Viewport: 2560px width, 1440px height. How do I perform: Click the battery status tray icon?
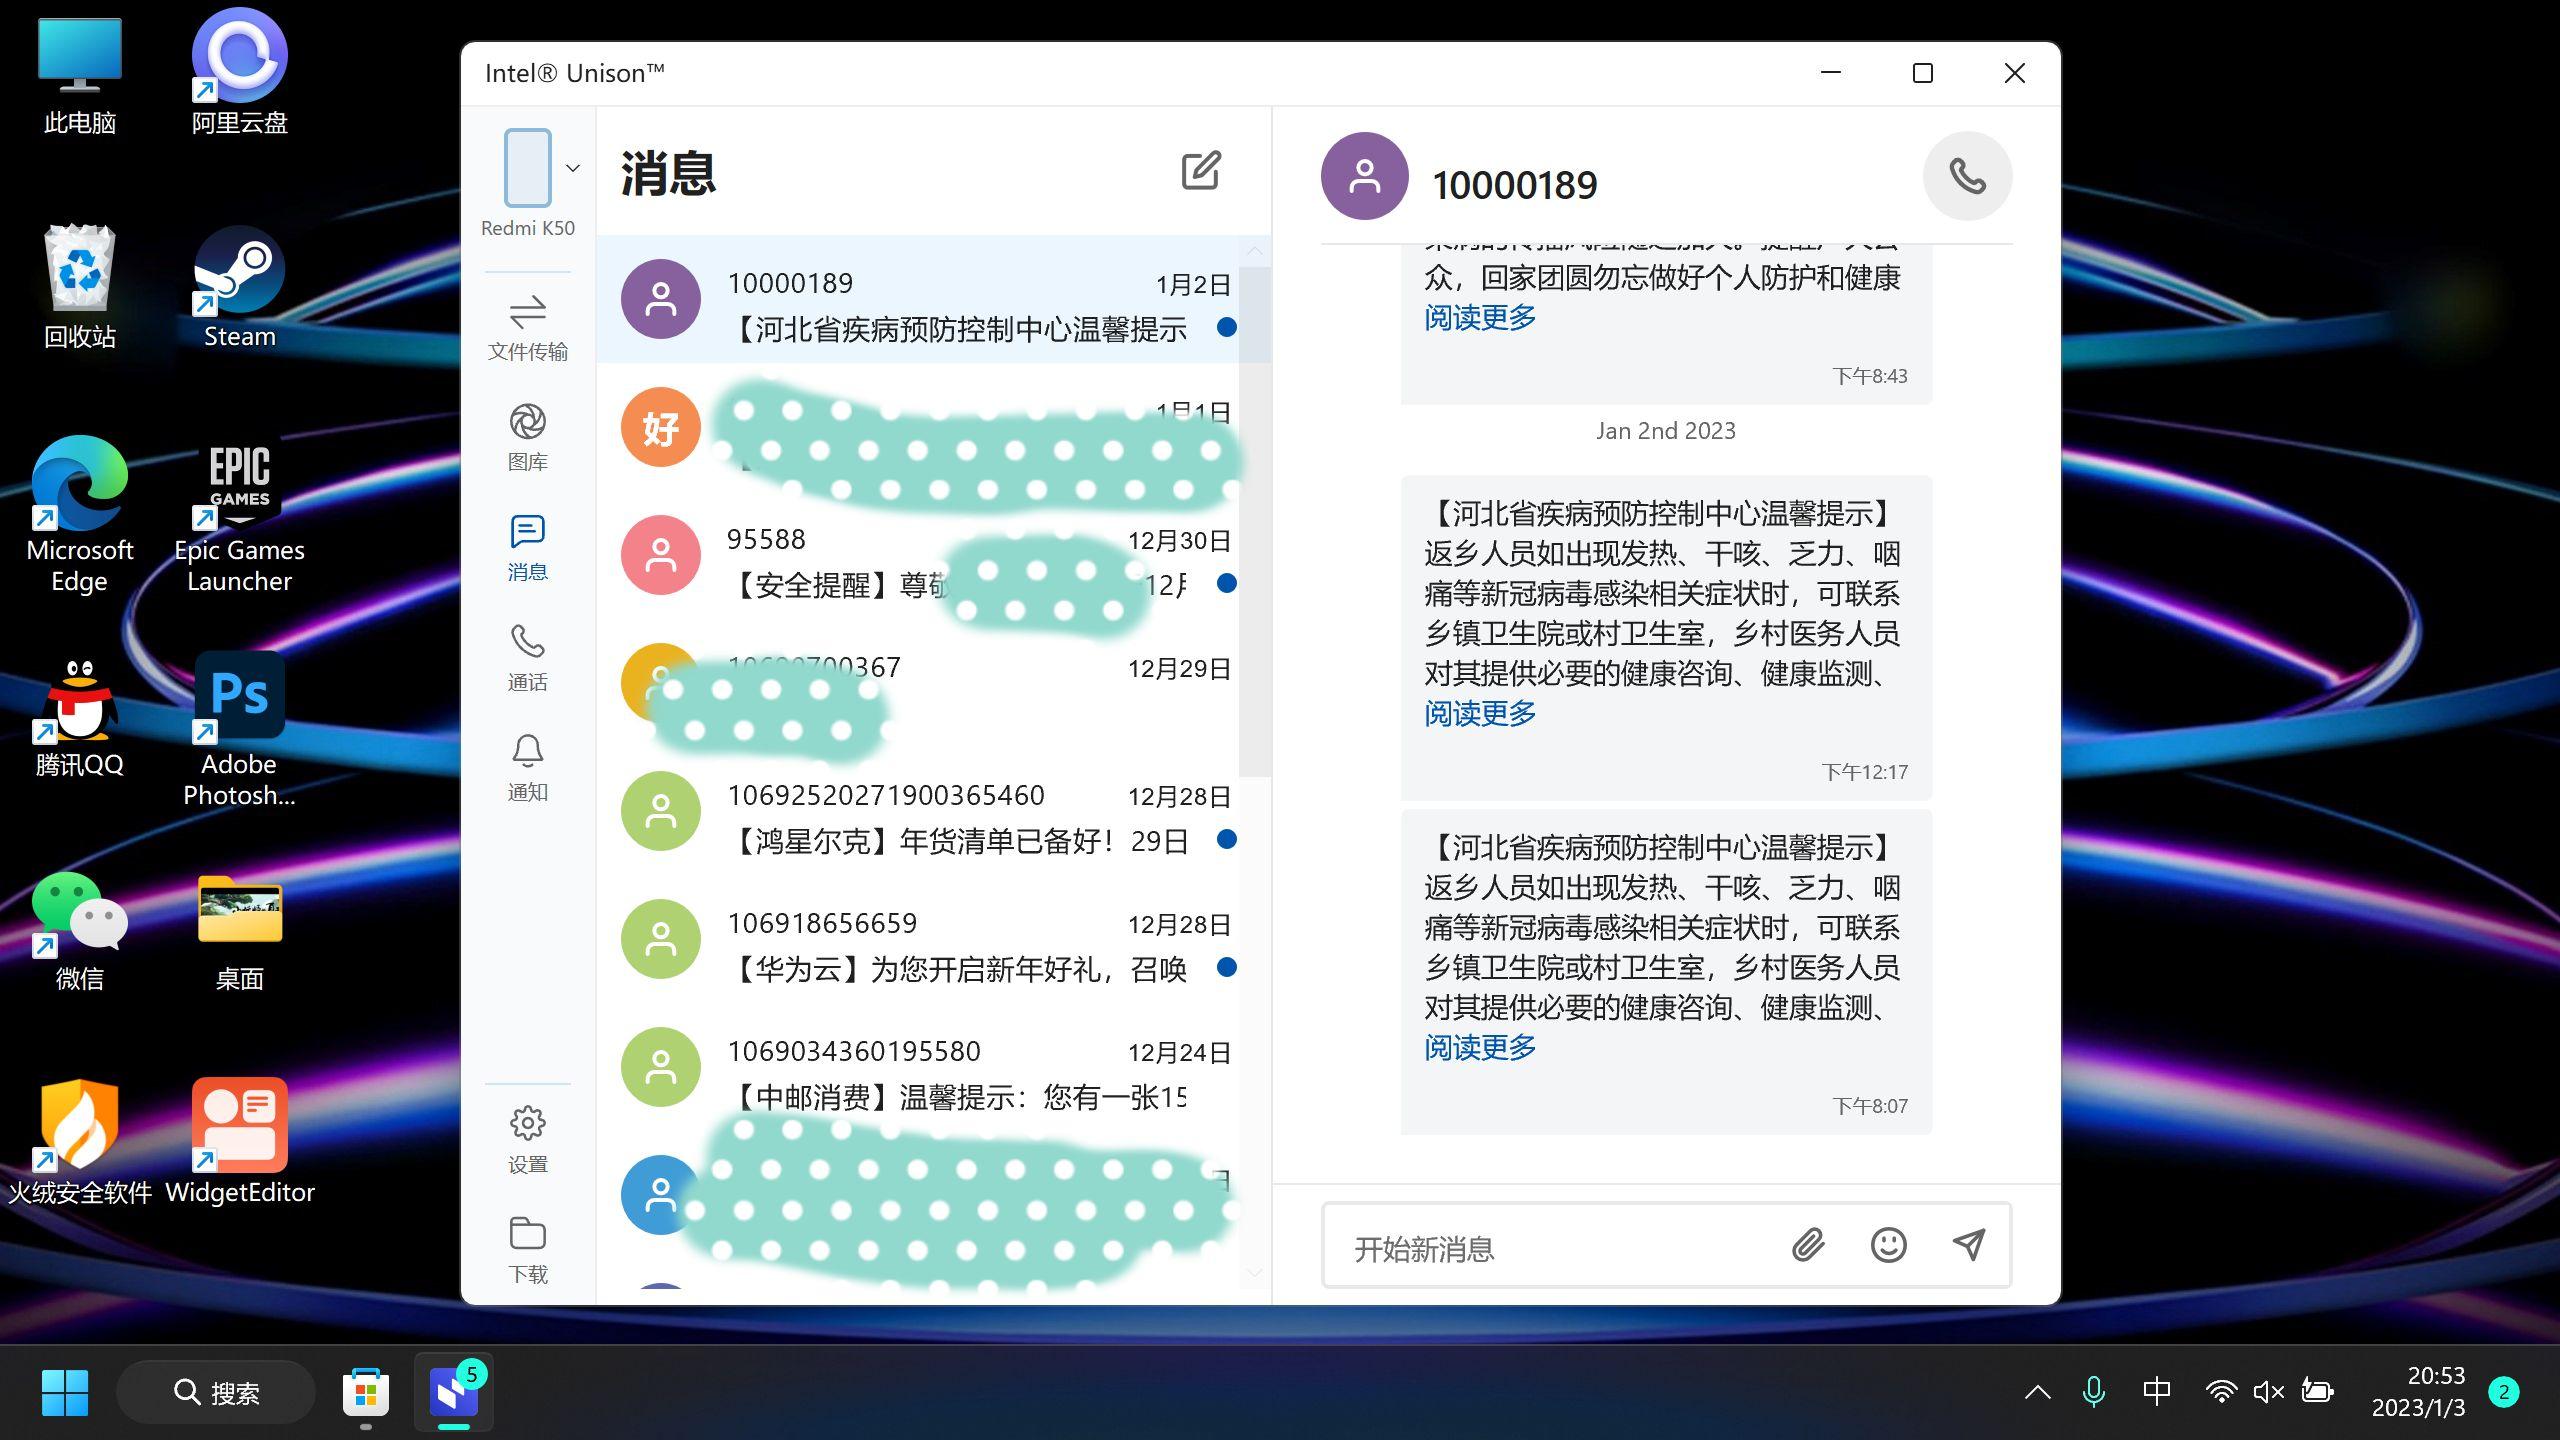(2317, 1392)
